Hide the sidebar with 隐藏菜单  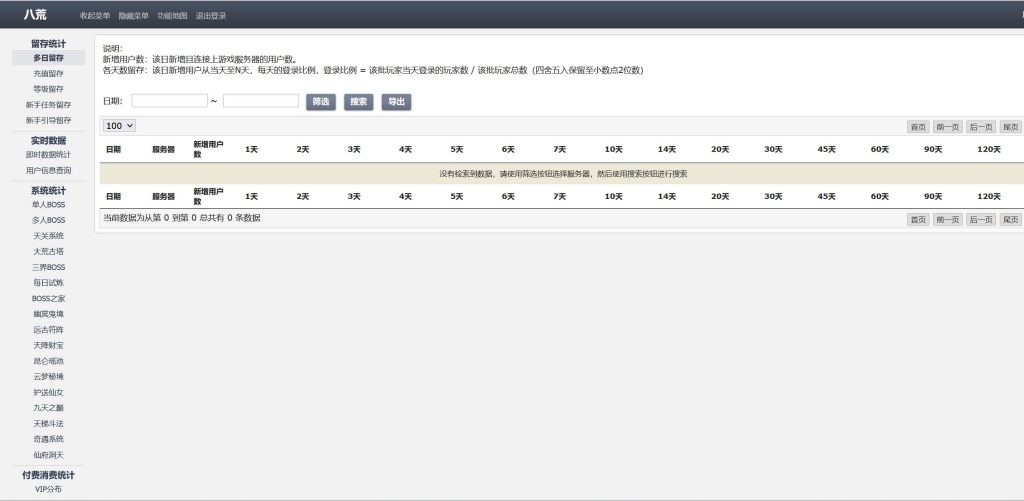tap(133, 16)
